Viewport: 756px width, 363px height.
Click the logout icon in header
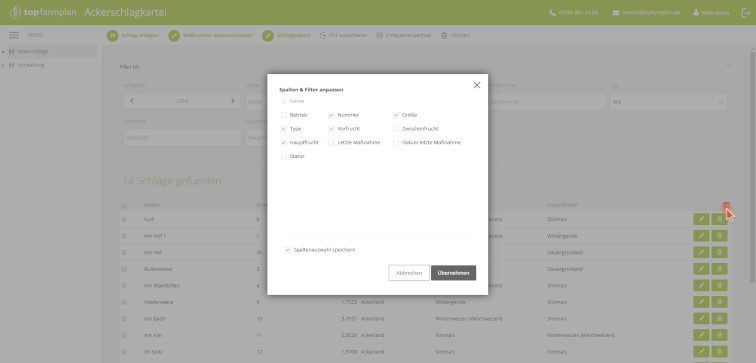[745, 13]
